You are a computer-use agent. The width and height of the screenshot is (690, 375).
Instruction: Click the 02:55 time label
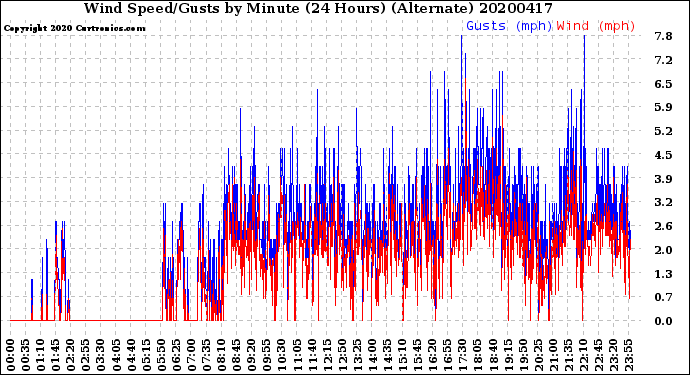(x=86, y=355)
